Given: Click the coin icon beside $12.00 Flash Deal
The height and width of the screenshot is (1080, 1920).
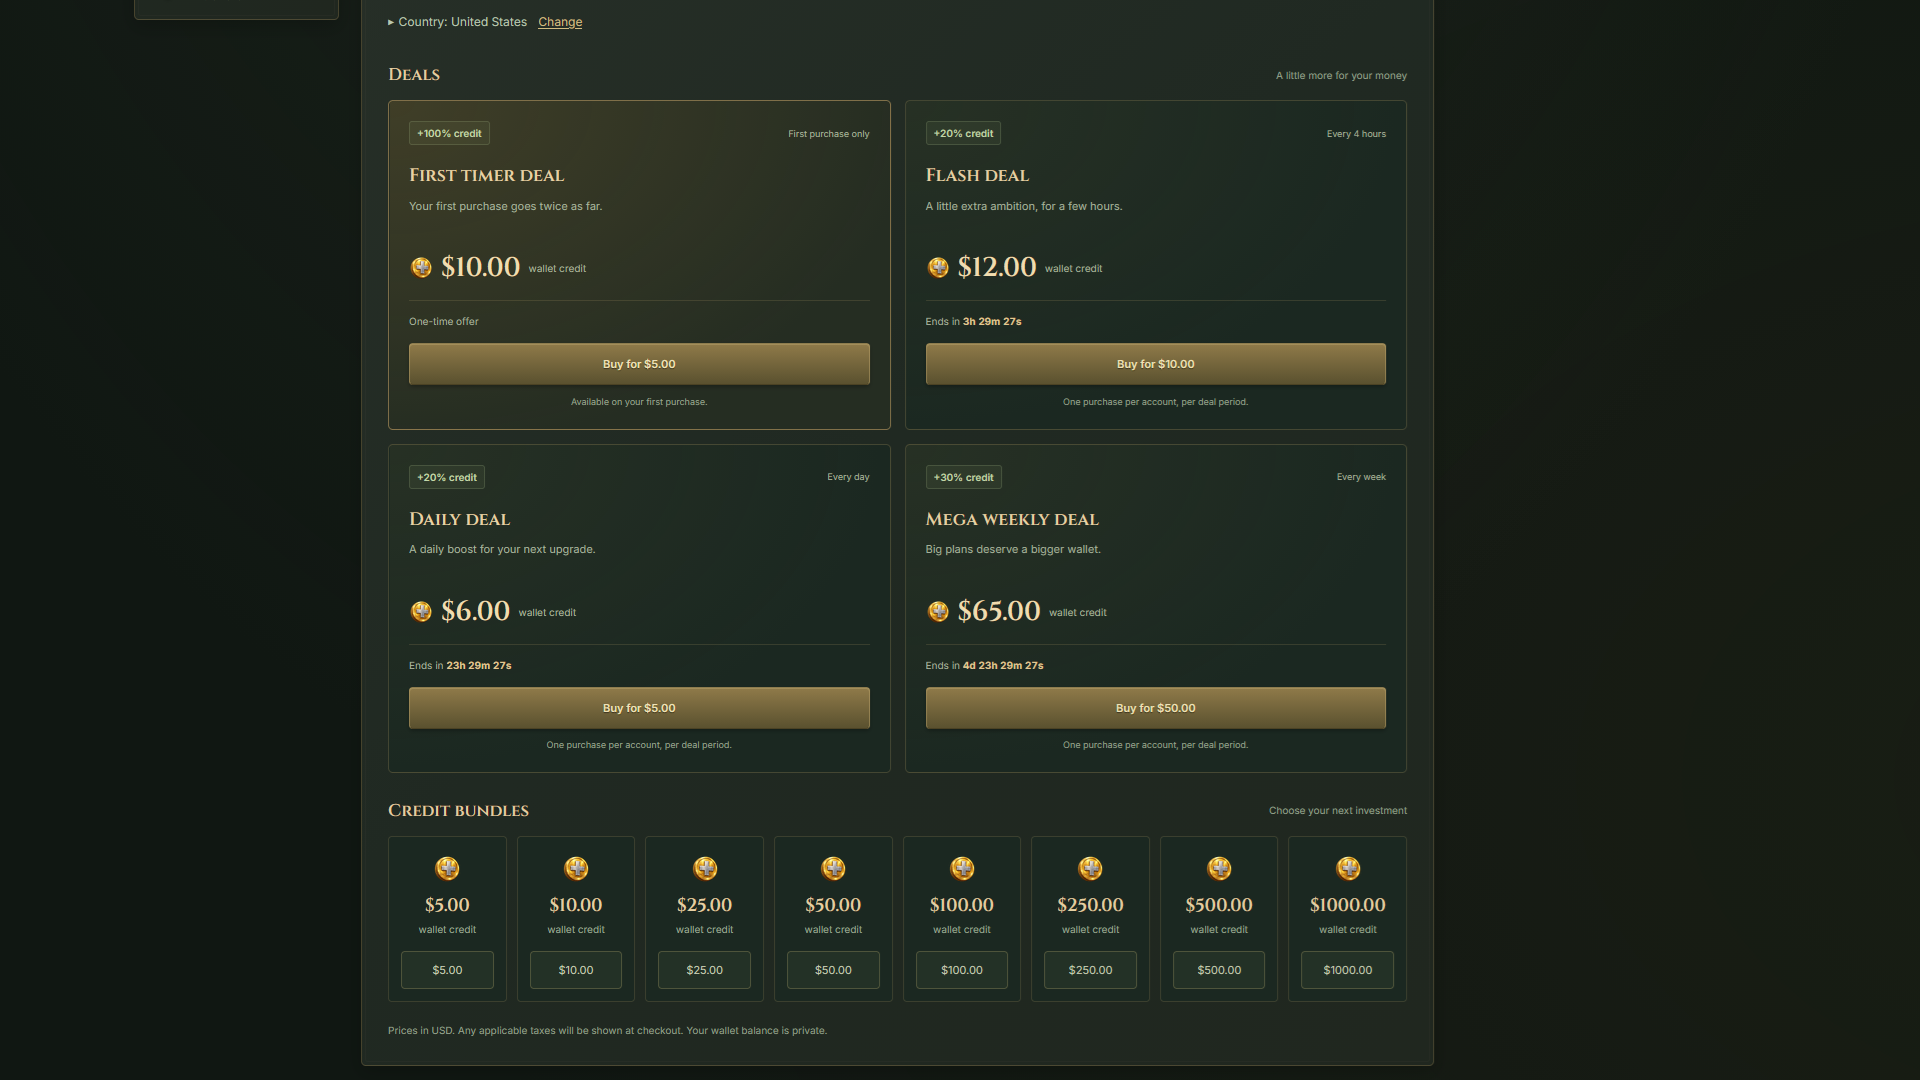Looking at the screenshot, I should [x=938, y=267].
